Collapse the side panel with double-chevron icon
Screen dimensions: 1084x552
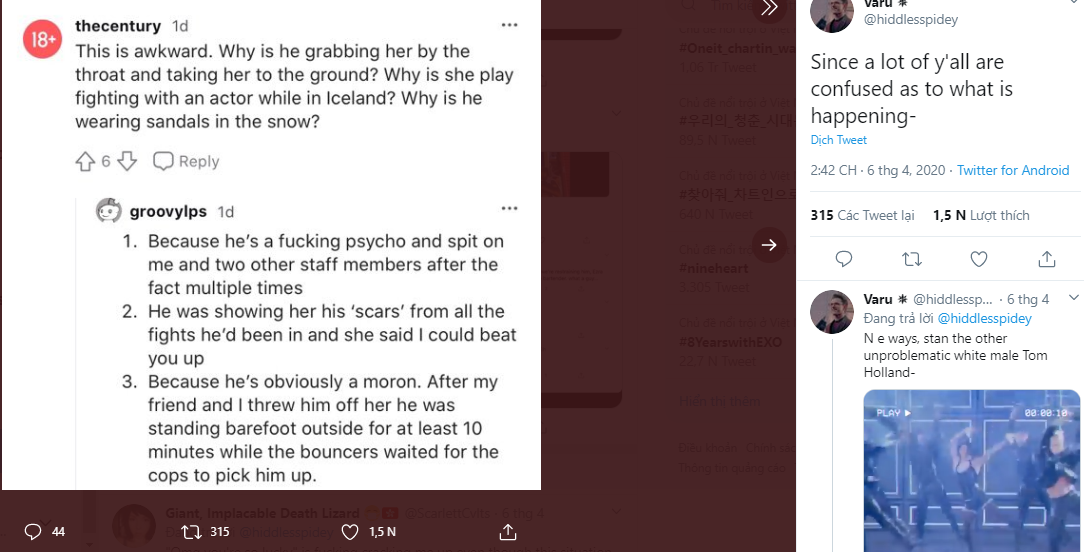coord(768,8)
